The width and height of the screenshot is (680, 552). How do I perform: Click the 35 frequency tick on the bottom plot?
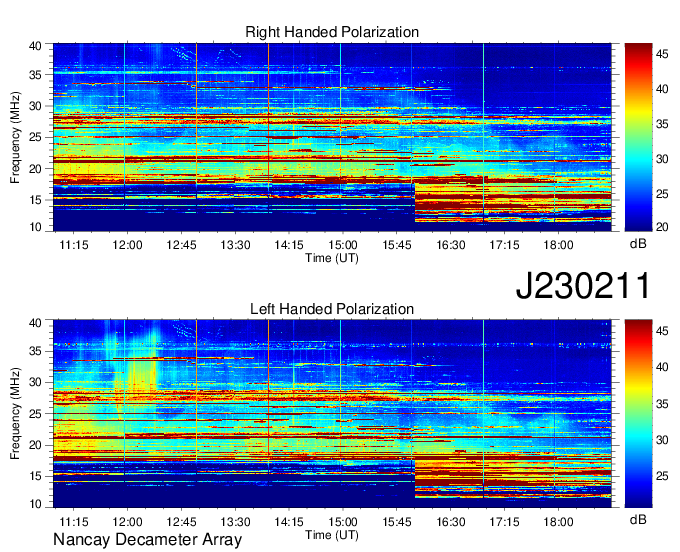pyautogui.click(x=36, y=351)
